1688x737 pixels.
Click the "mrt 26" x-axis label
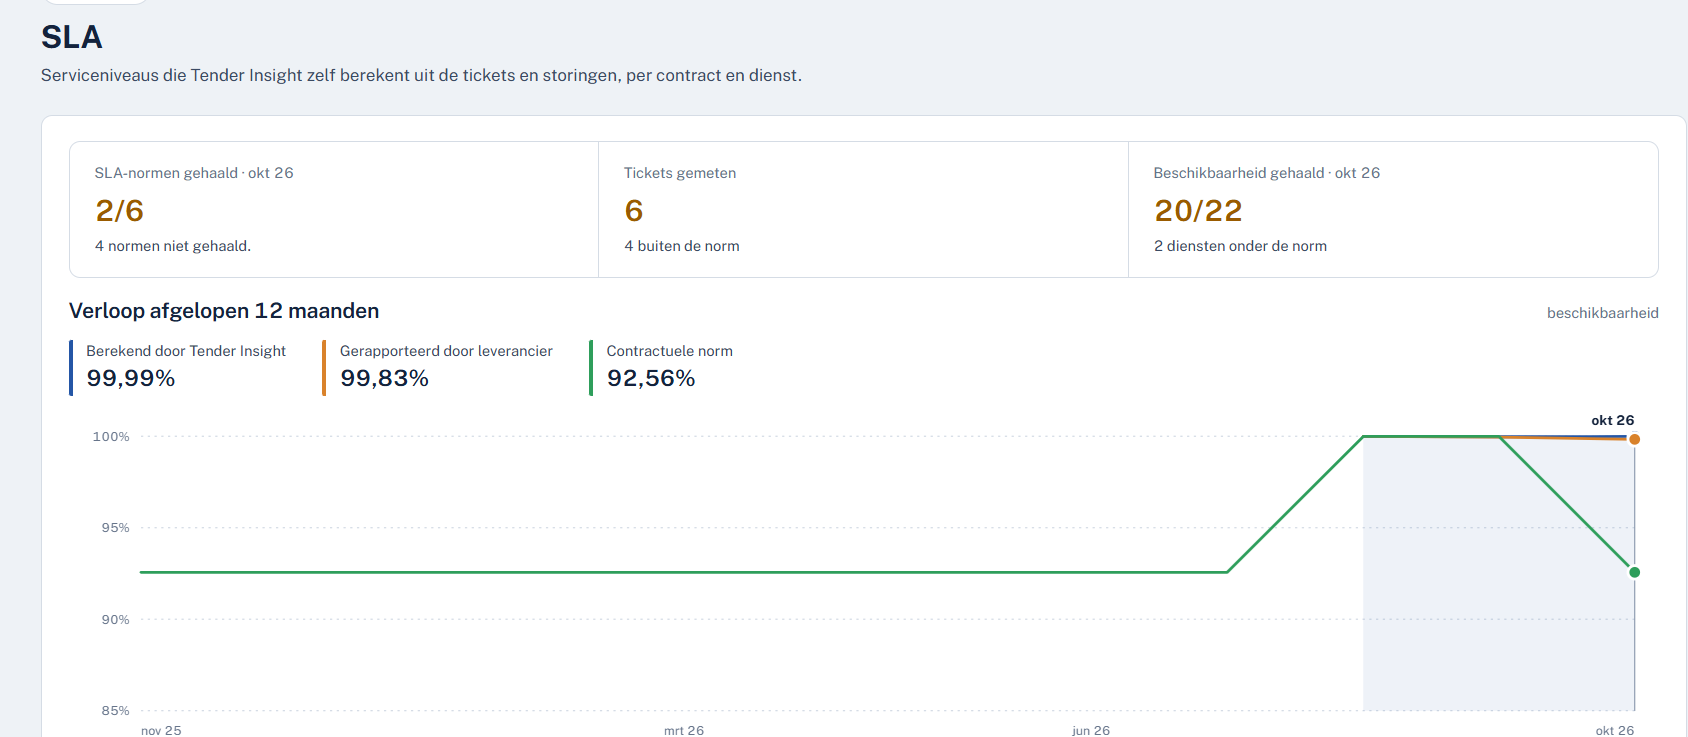(x=684, y=731)
